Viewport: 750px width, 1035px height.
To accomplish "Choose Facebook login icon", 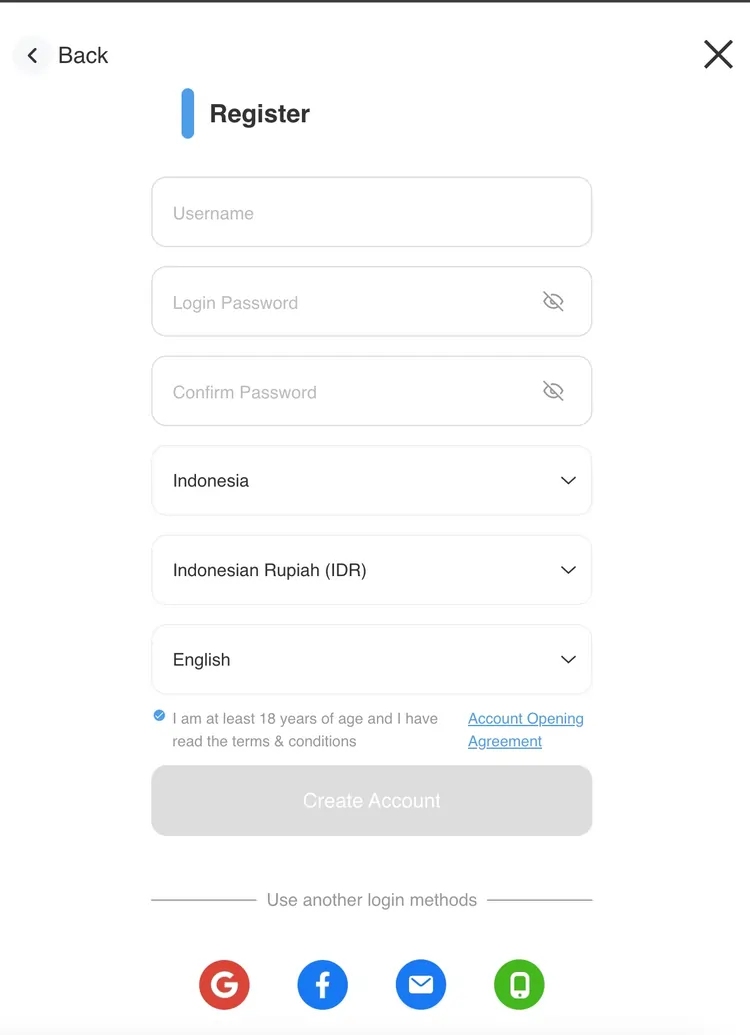I will pos(322,985).
